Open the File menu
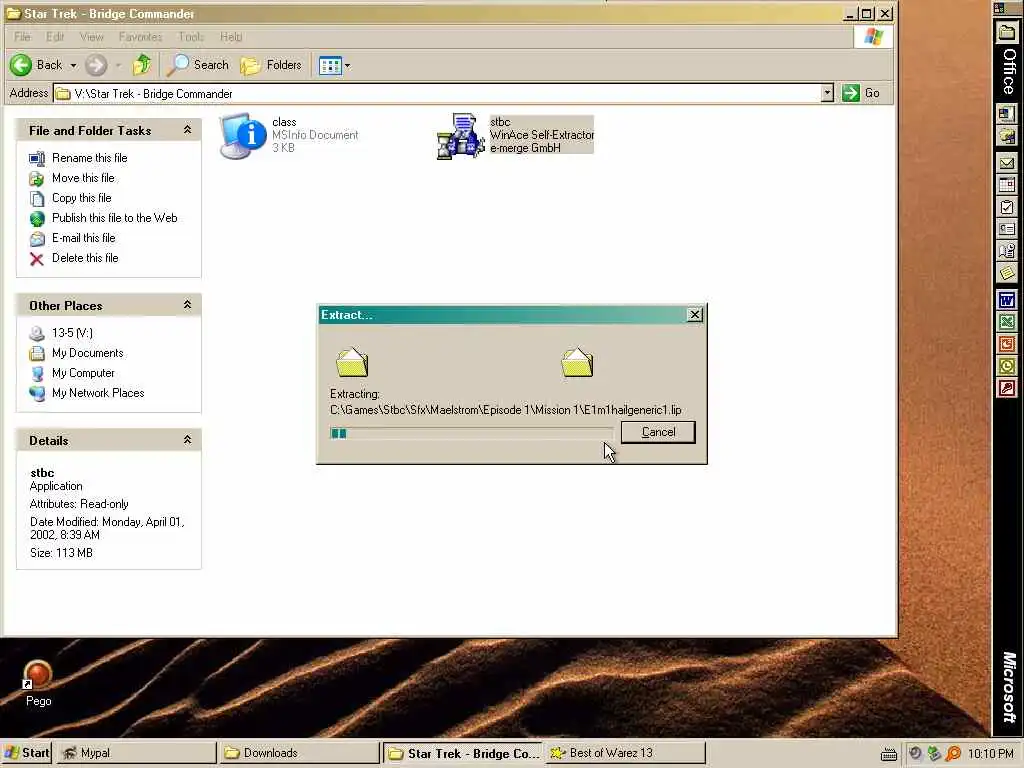Screen dimensions: 1024x768 tap(22, 37)
